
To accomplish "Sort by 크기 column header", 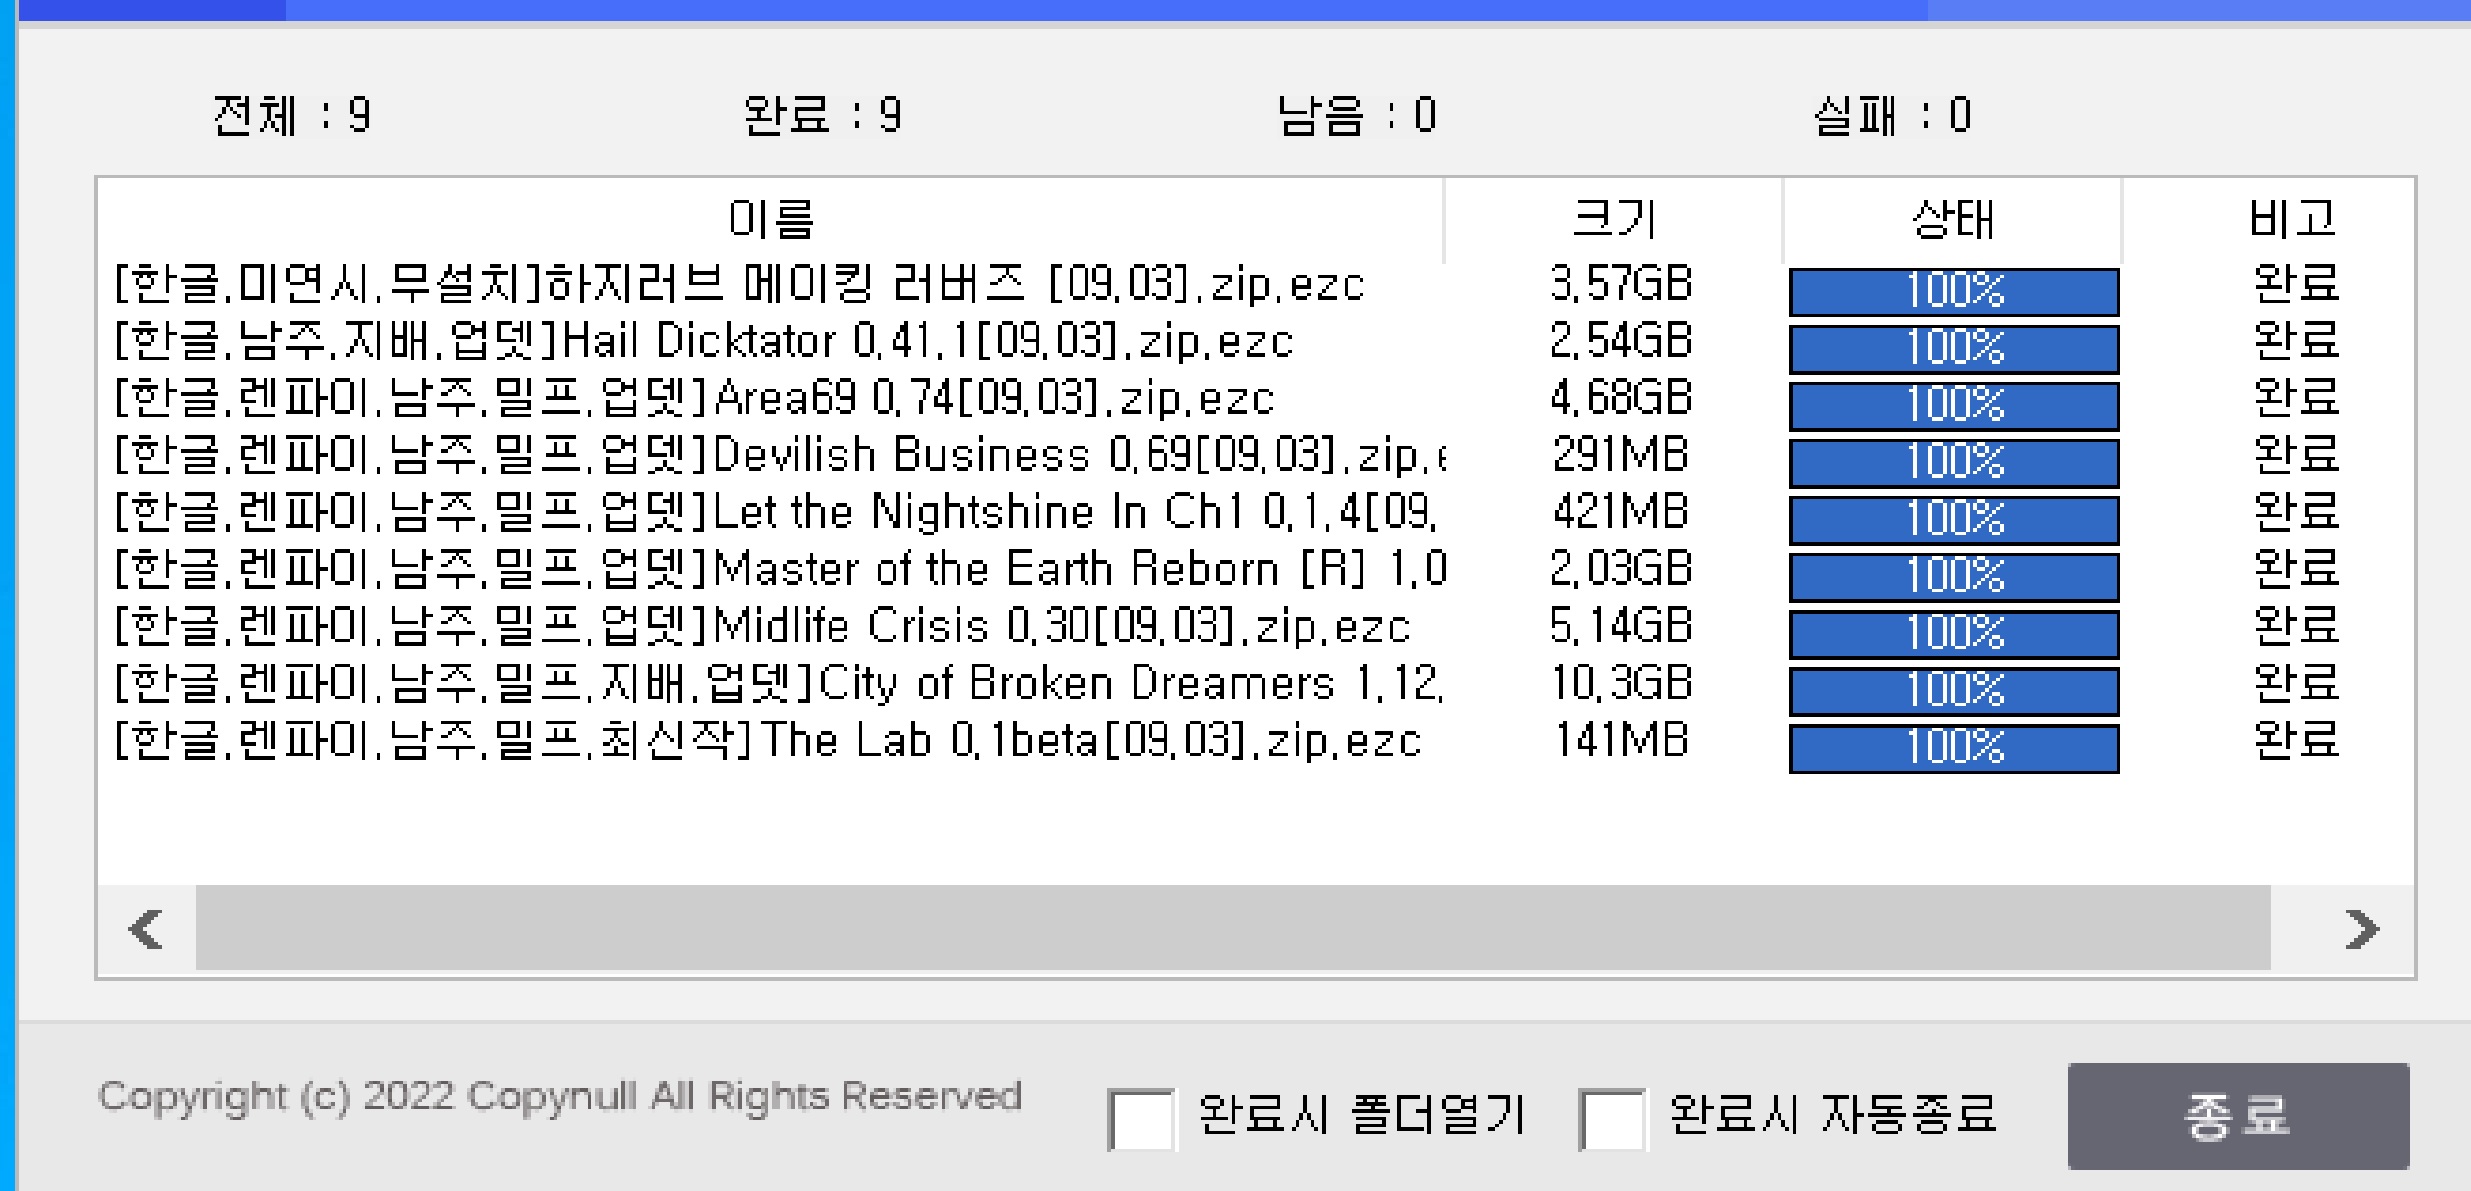I will click(x=1613, y=219).
